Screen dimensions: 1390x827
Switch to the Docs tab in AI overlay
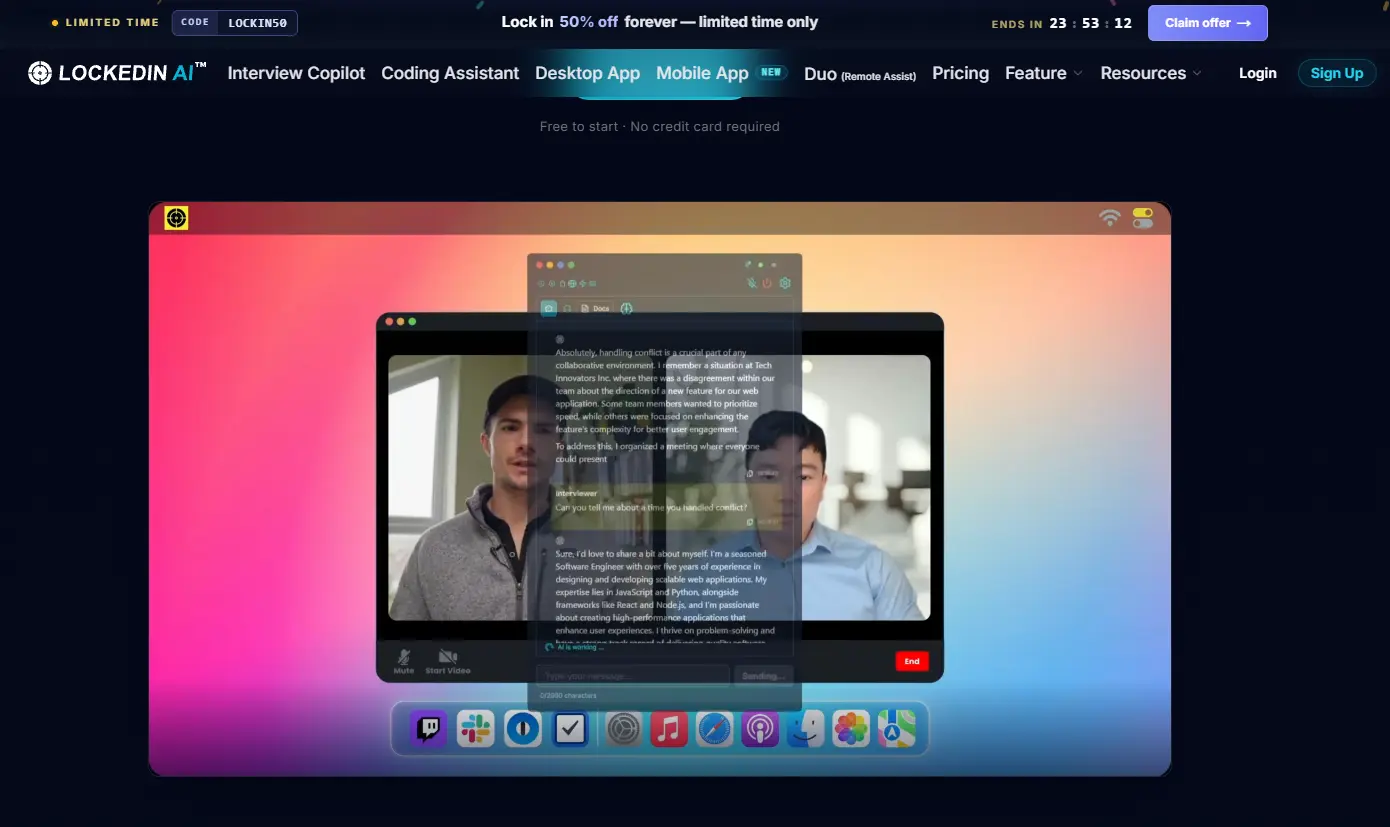click(595, 309)
